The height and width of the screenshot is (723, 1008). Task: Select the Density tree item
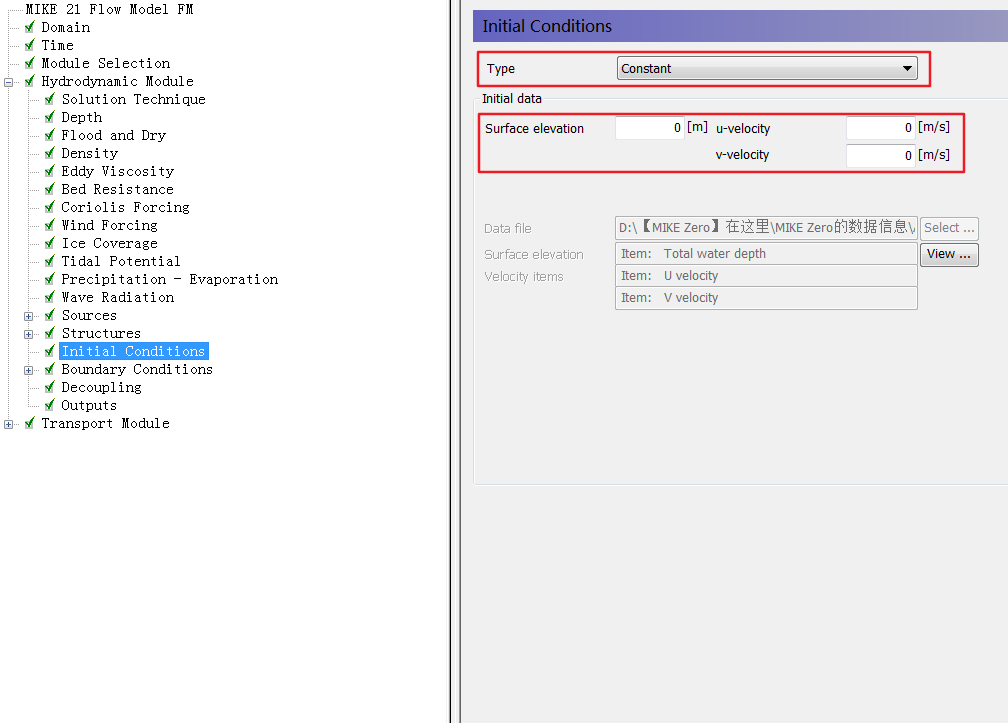click(x=89, y=153)
